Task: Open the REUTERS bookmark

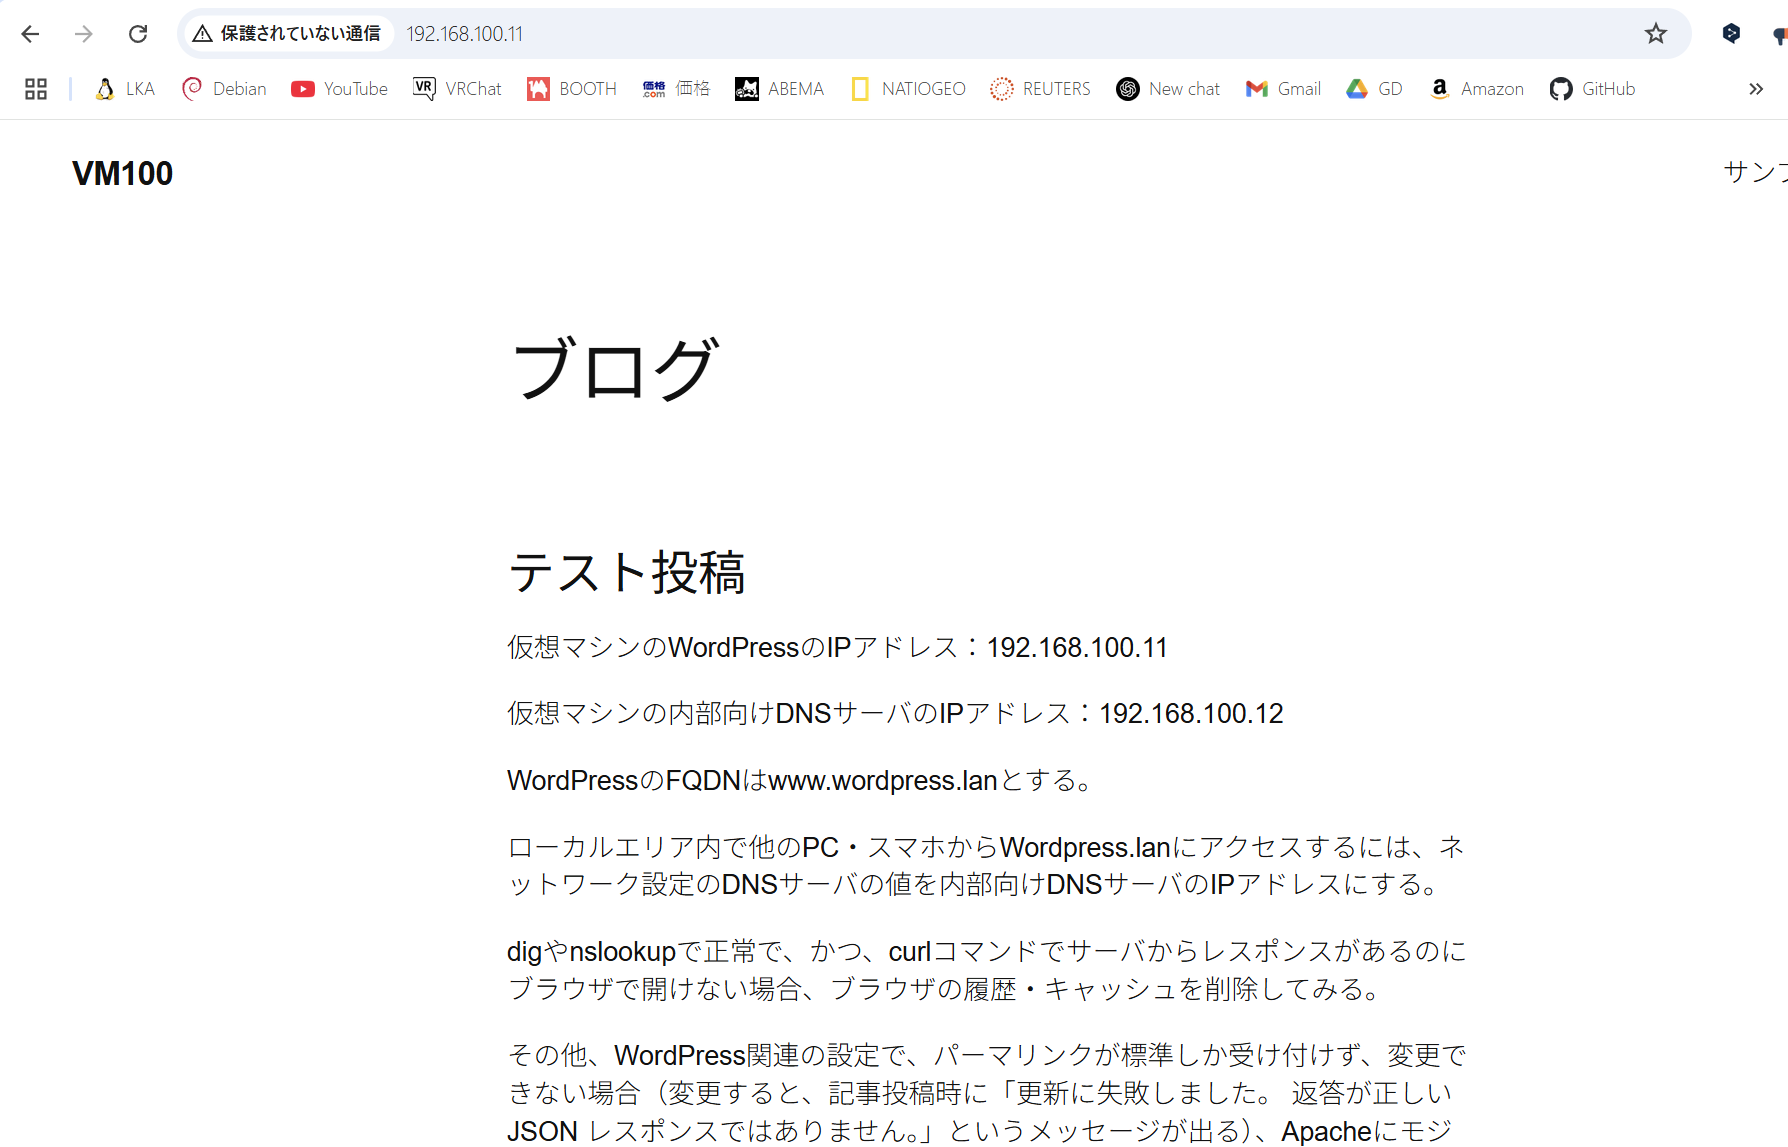Action: (x=1040, y=89)
